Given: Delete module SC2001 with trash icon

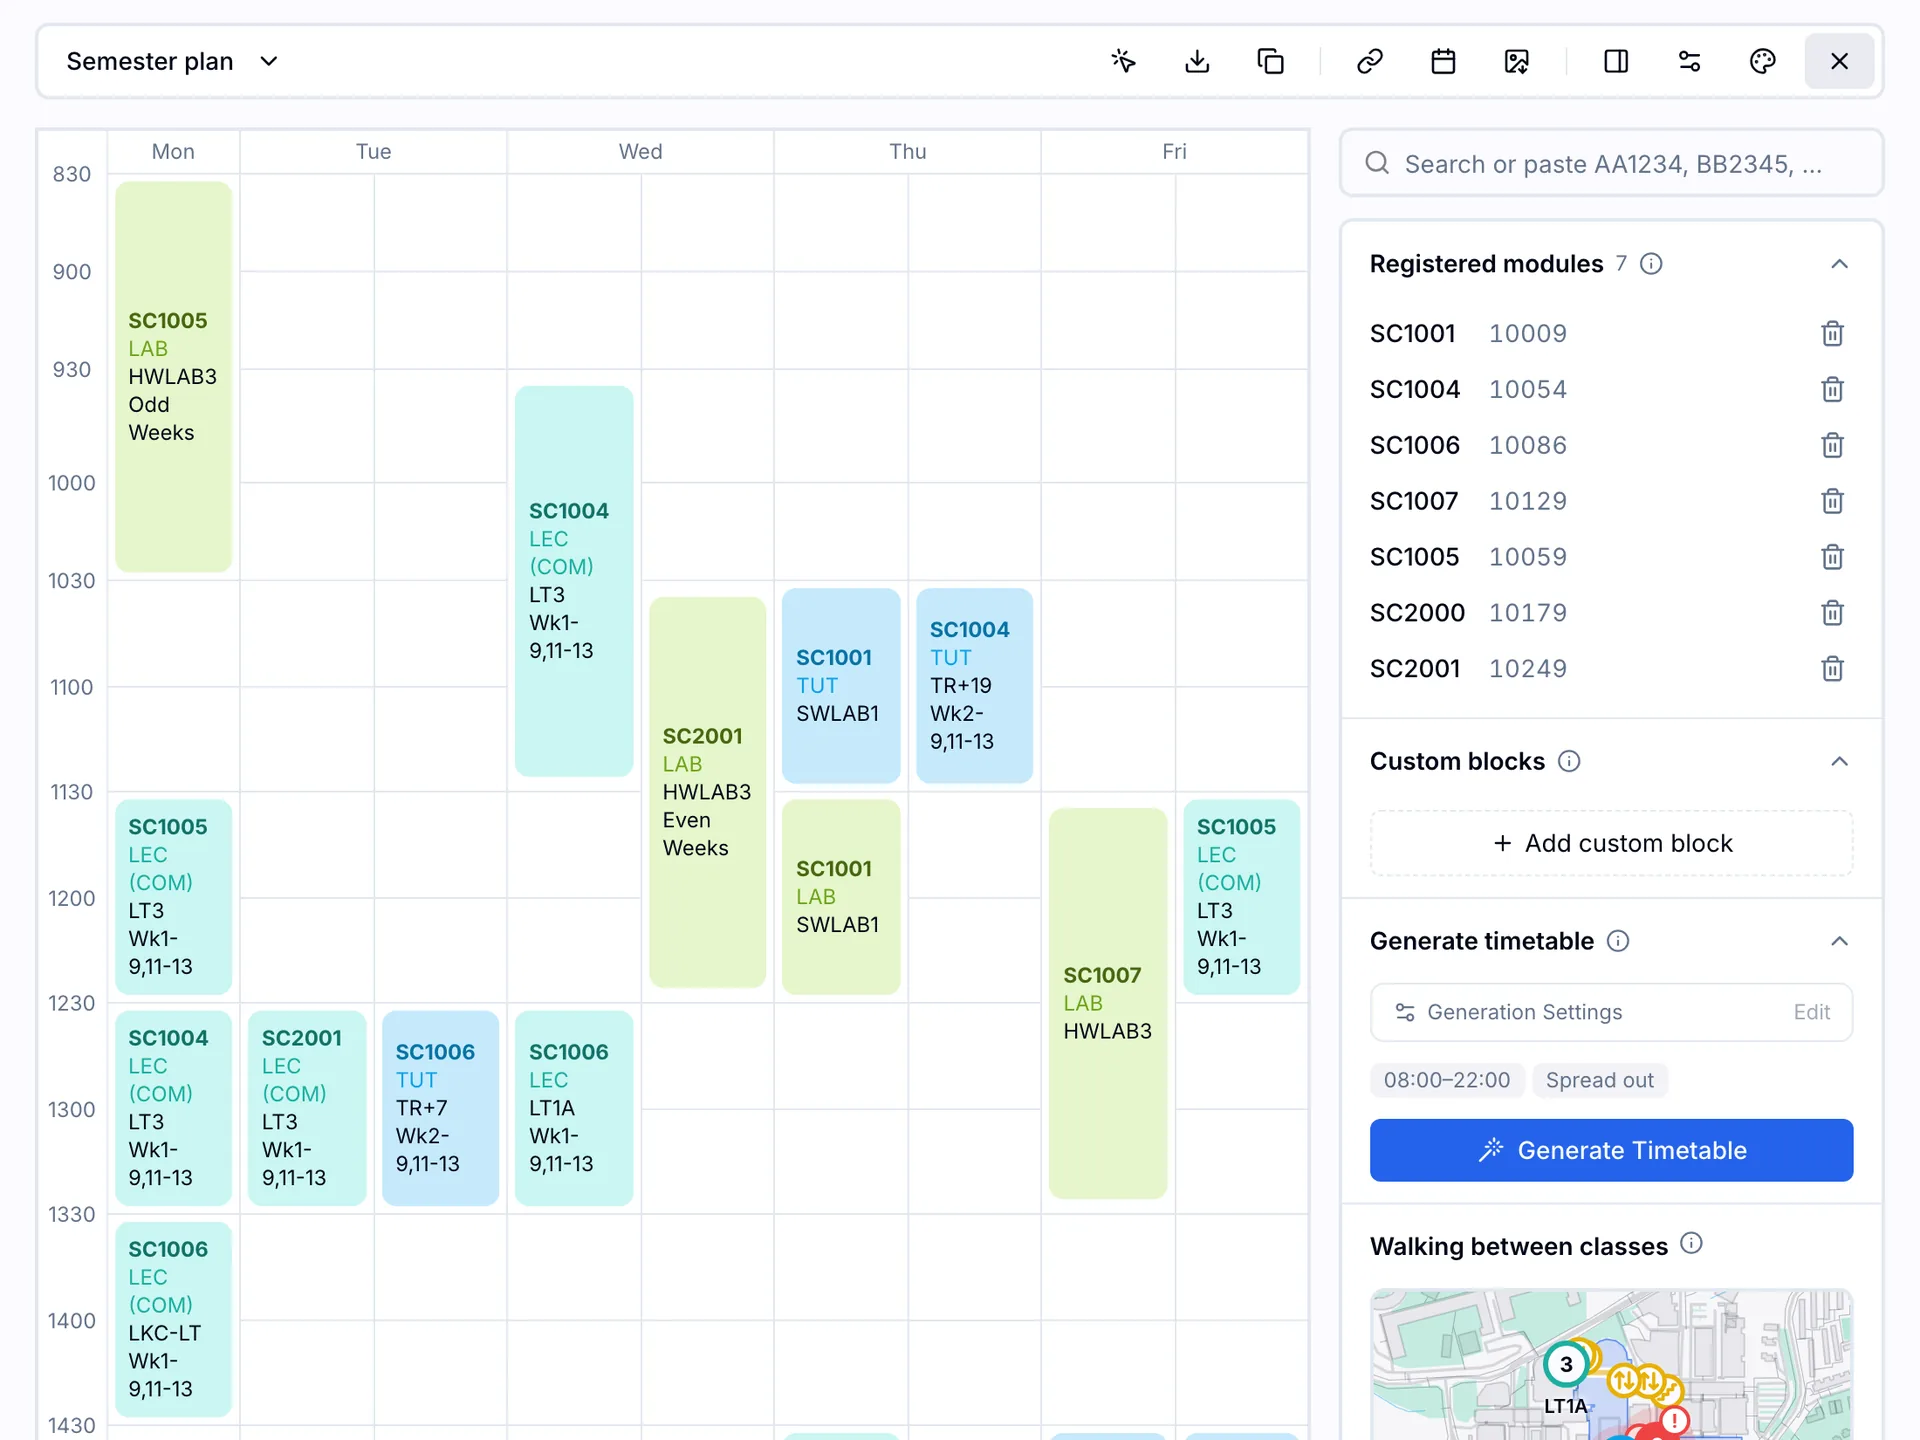Looking at the screenshot, I should click(x=1832, y=669).
